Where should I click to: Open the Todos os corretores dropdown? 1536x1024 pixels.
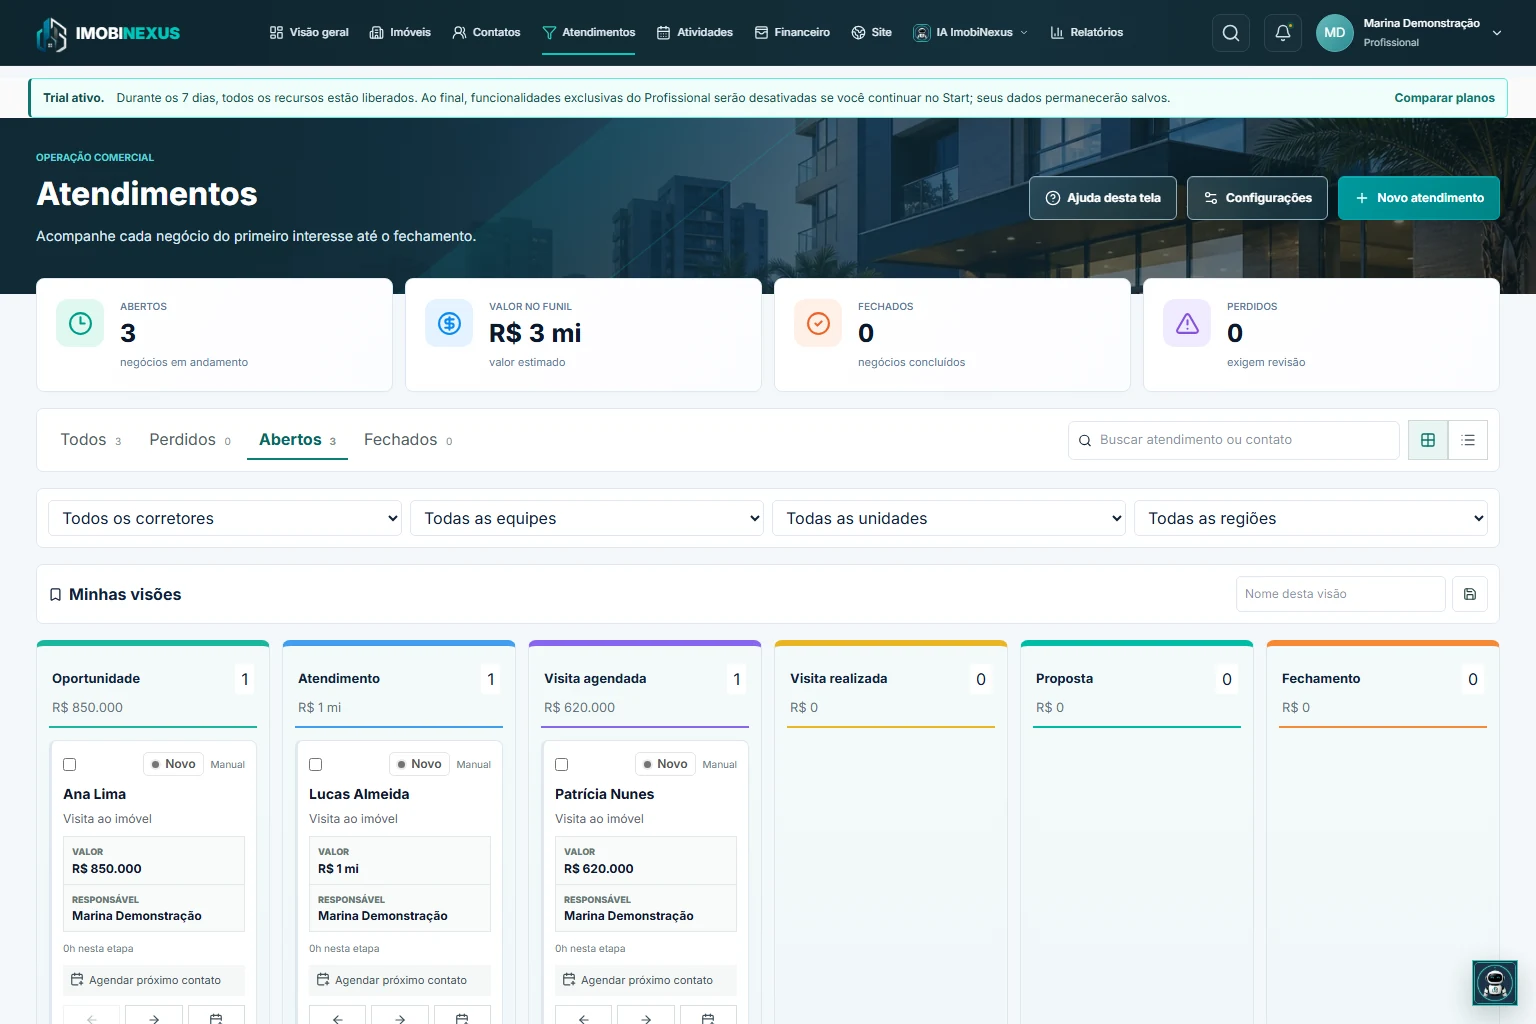(x=225, y=518)
